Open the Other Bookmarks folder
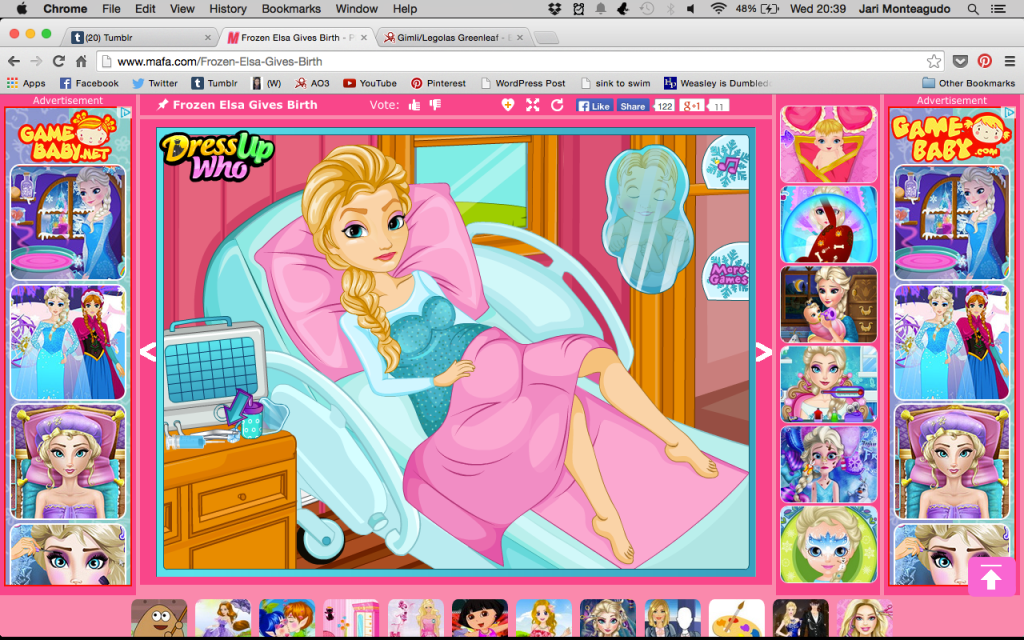The width and height of the screenshot is (1024, 640). pos(968,83)
